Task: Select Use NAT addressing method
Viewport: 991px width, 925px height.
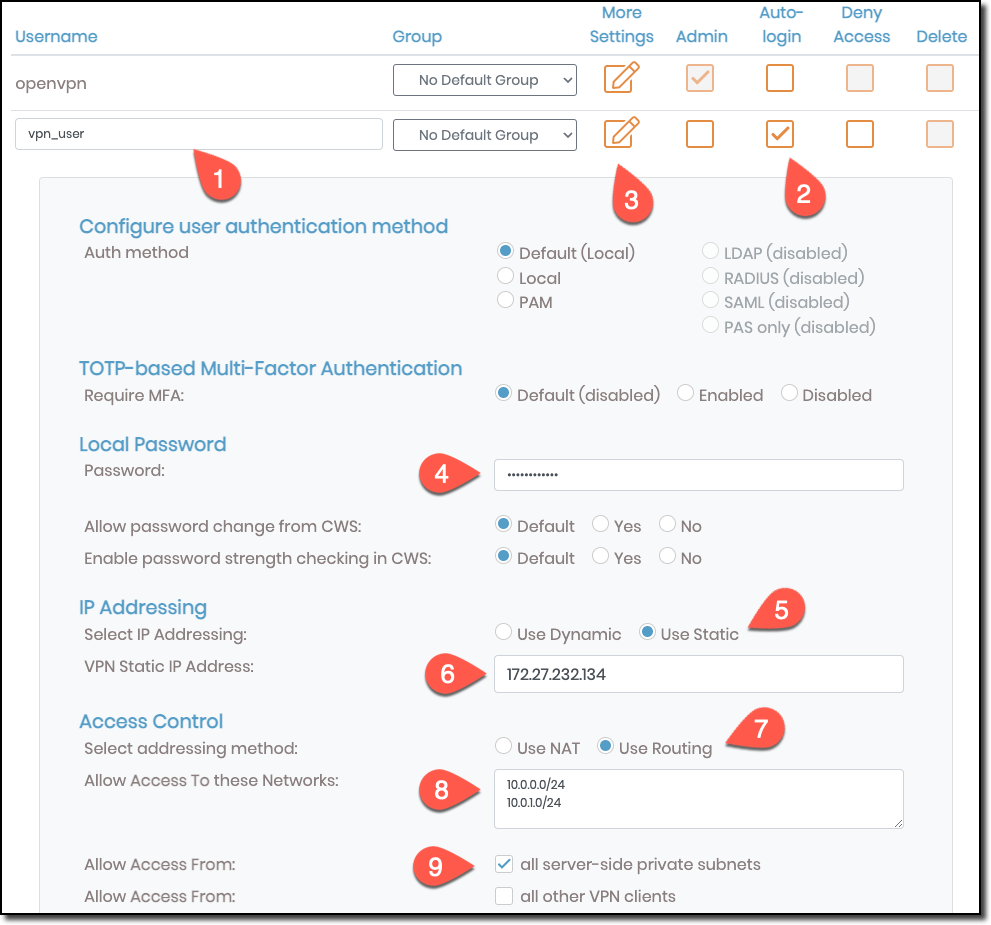Action: (x=503, y=745)
